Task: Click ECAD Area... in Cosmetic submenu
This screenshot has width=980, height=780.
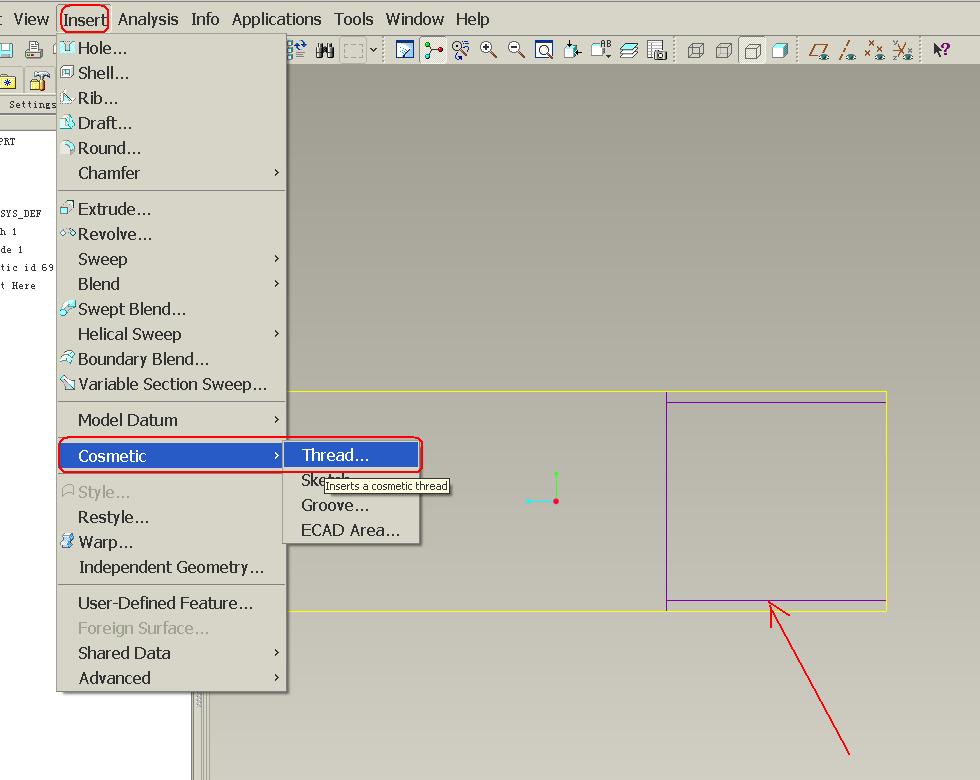Action: point(351,530)
